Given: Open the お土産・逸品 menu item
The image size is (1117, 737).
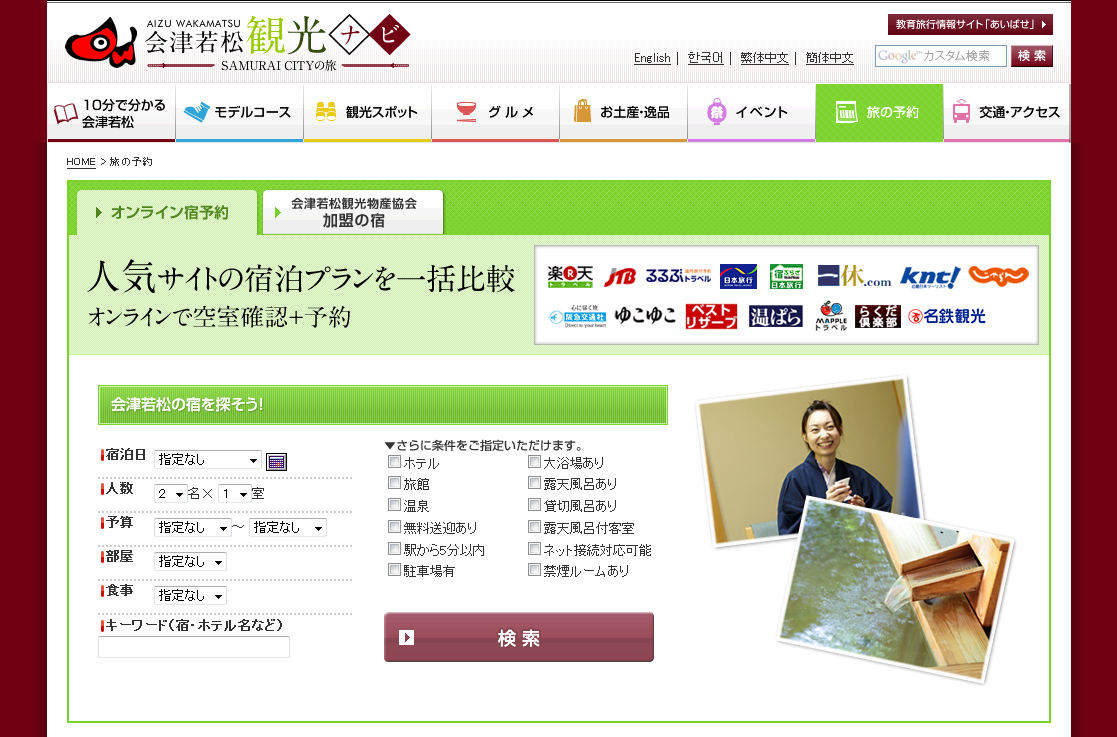Looking at the screenshot, I should [623, 113].
